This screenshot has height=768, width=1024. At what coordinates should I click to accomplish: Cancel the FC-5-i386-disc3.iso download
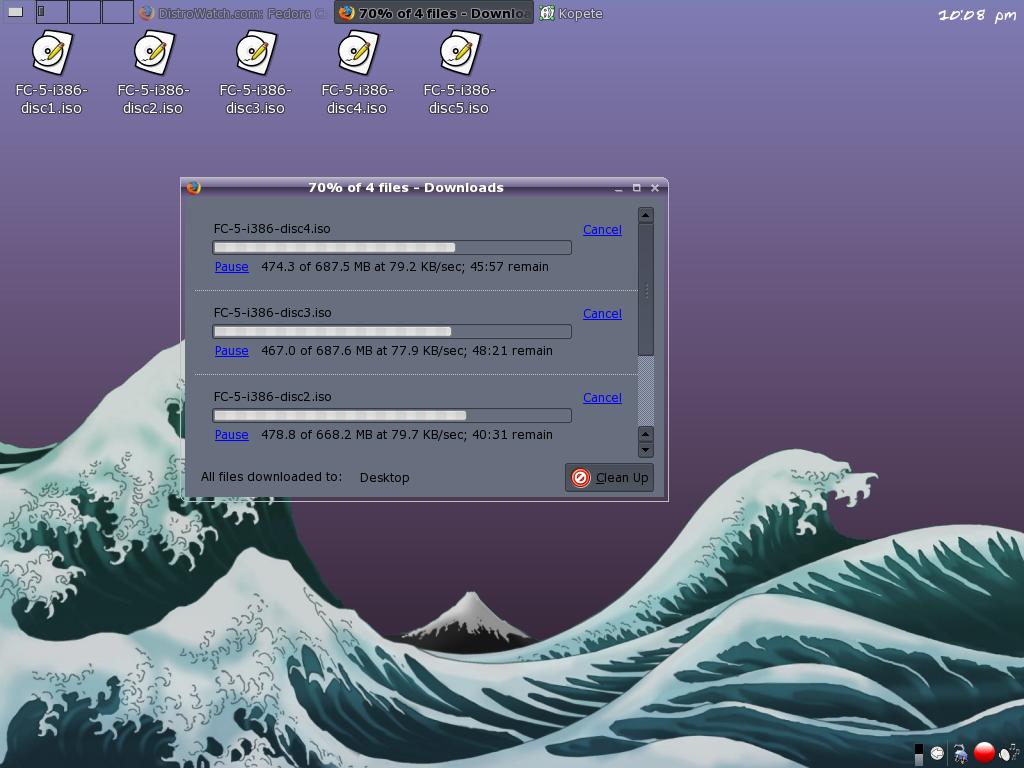click(602, 313)
